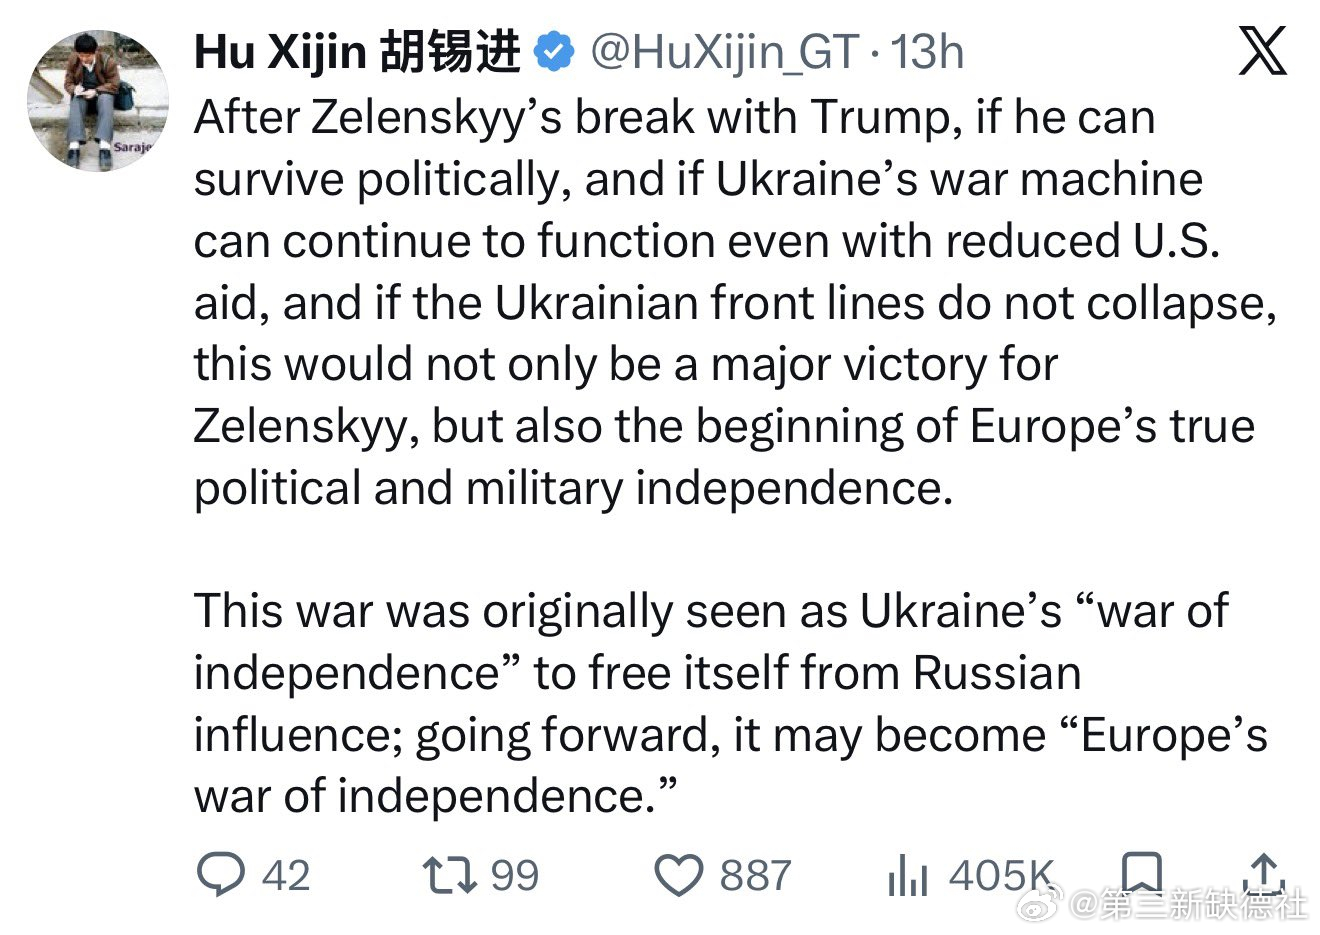Click the first paragraph about Zelenskyy's break
Image resolution: width=1320 pixels, height=935 pixels.
point(735,303)
